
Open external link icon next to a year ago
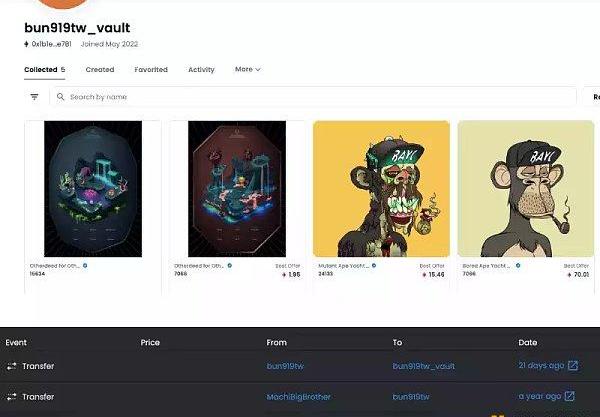[x=569, y=396]
